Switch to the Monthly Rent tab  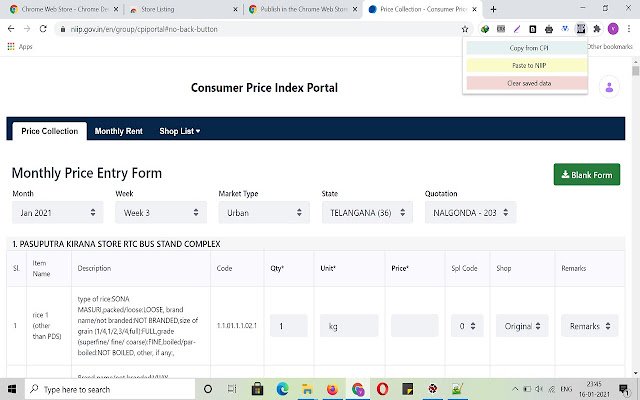point(118,131)
